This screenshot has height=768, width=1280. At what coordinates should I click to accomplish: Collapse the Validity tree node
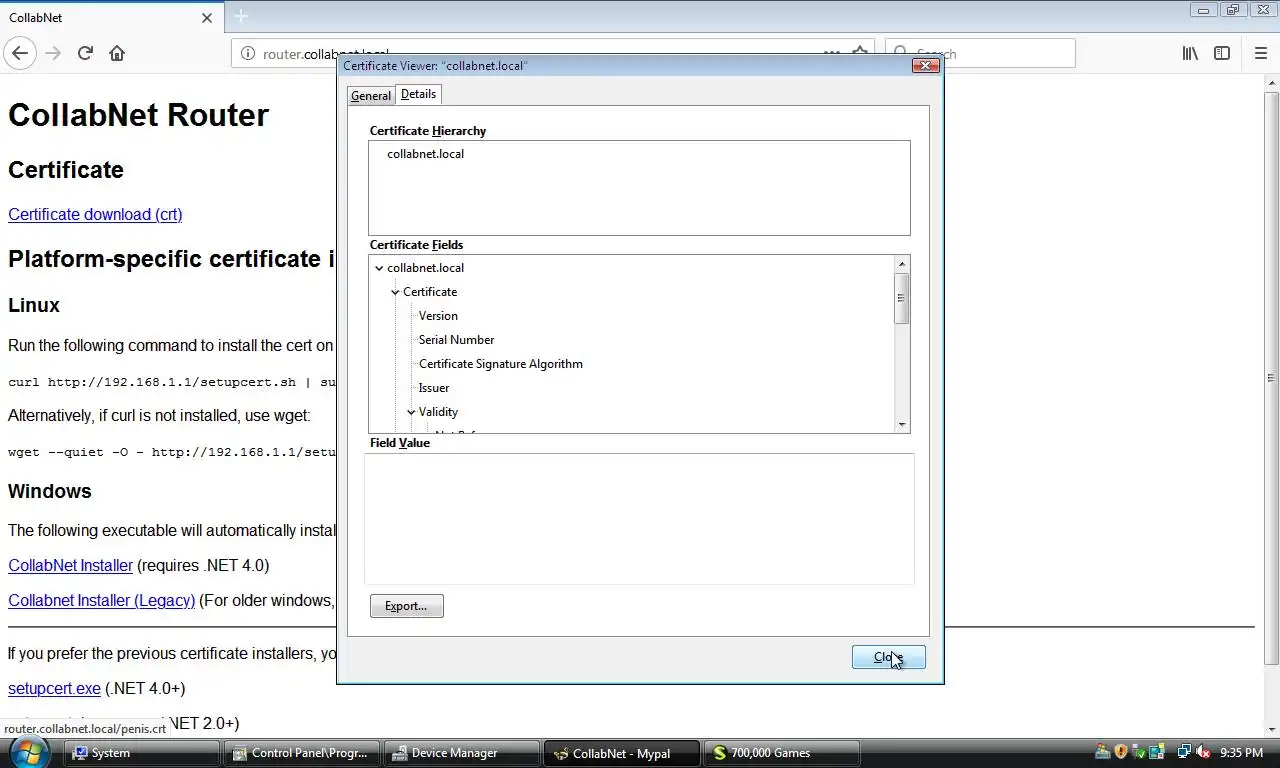click(x=411, y=412)
